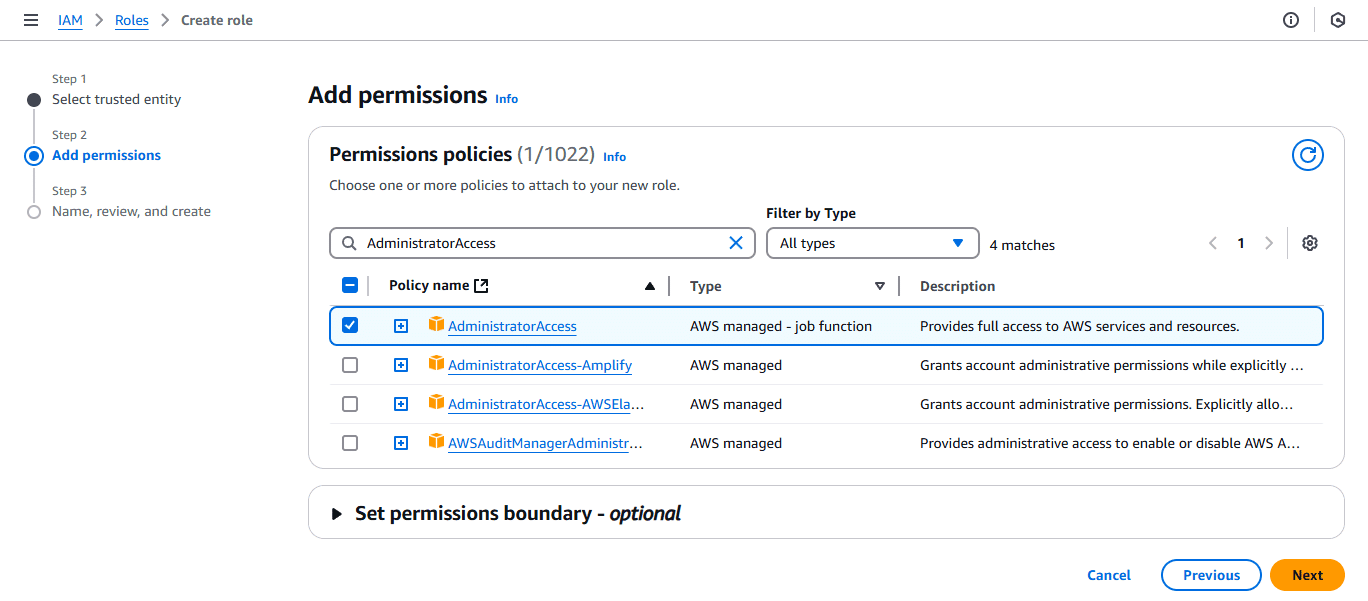Select Add permissions step label

(106, 155)
